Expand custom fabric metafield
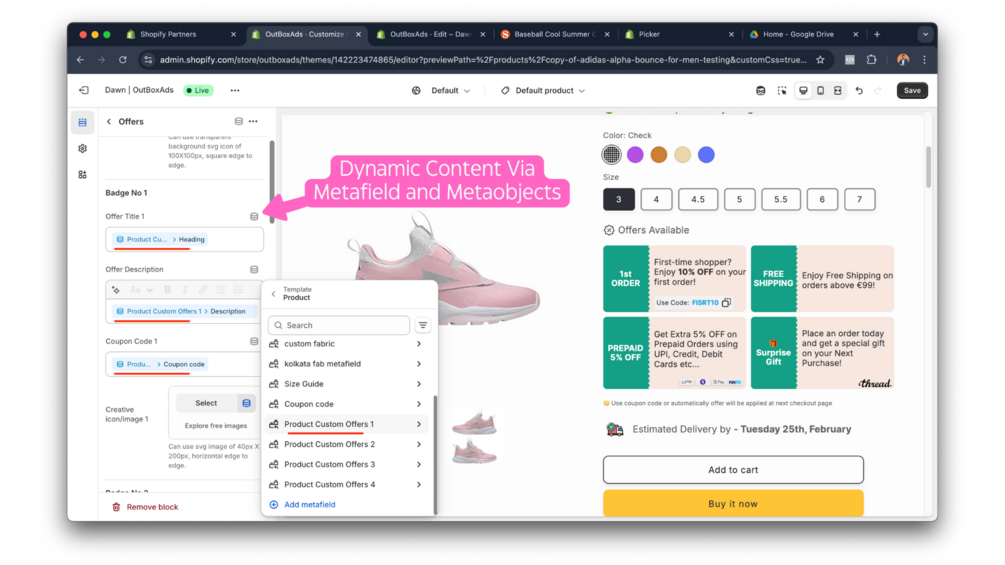 coord(346,344)
